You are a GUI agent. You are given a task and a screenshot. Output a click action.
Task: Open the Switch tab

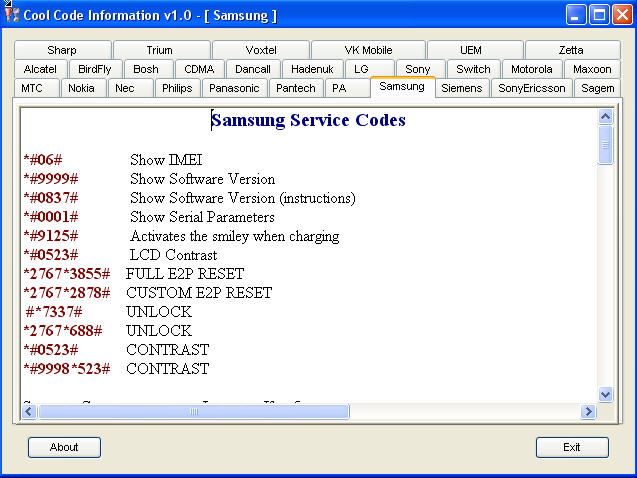coord(473,69)
